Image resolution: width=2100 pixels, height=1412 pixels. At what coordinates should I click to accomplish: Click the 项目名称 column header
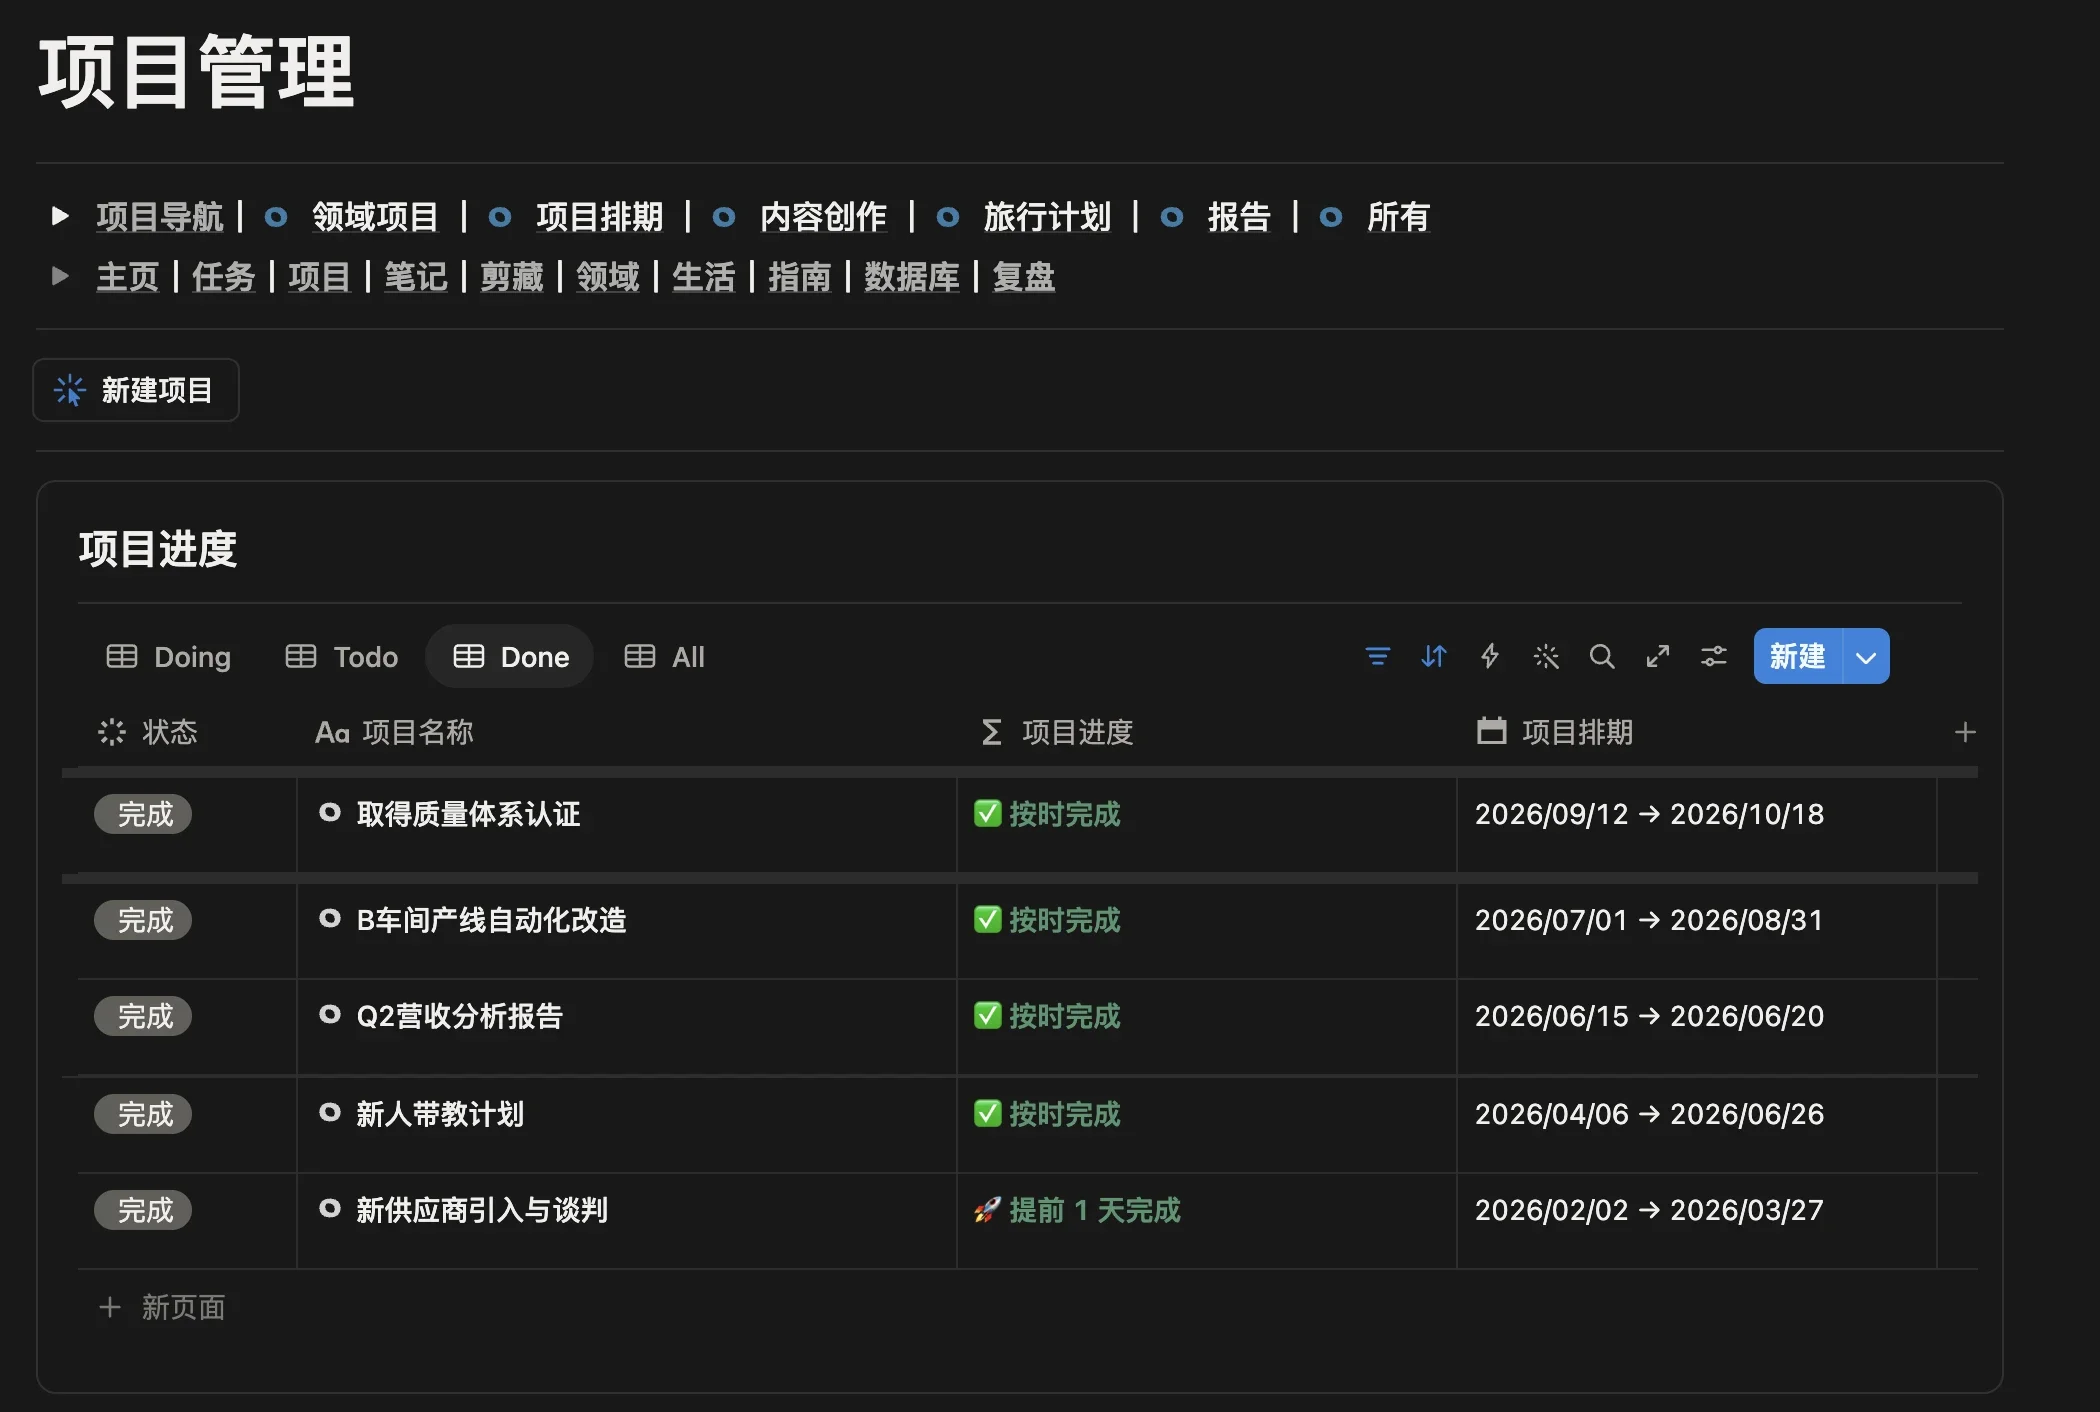tap(394, 732)
